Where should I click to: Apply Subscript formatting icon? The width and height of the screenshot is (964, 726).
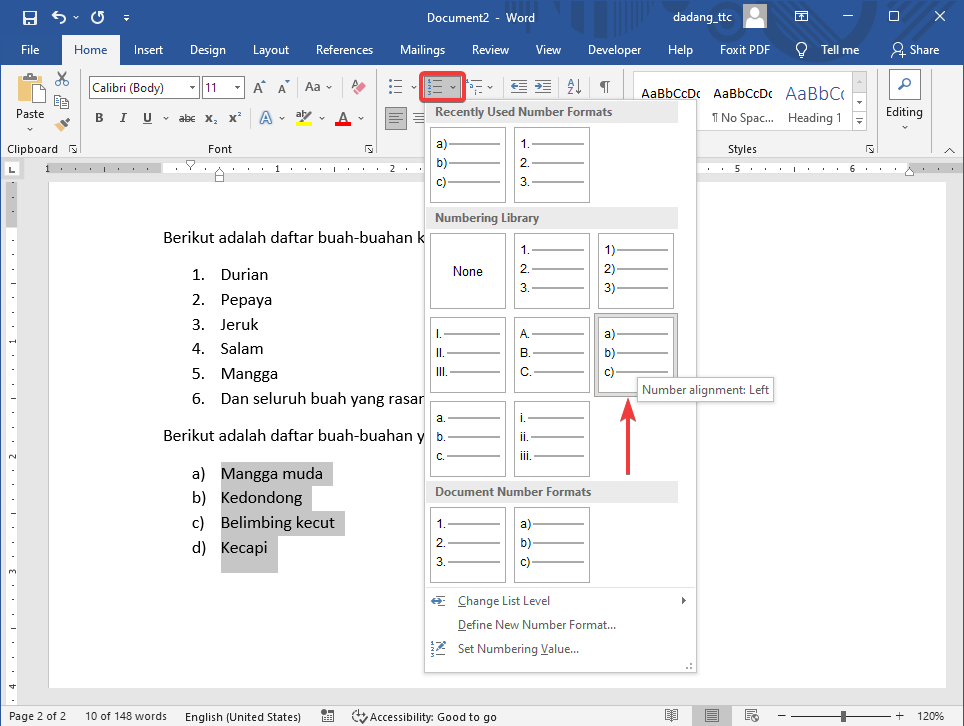click(x=210, y=118)
